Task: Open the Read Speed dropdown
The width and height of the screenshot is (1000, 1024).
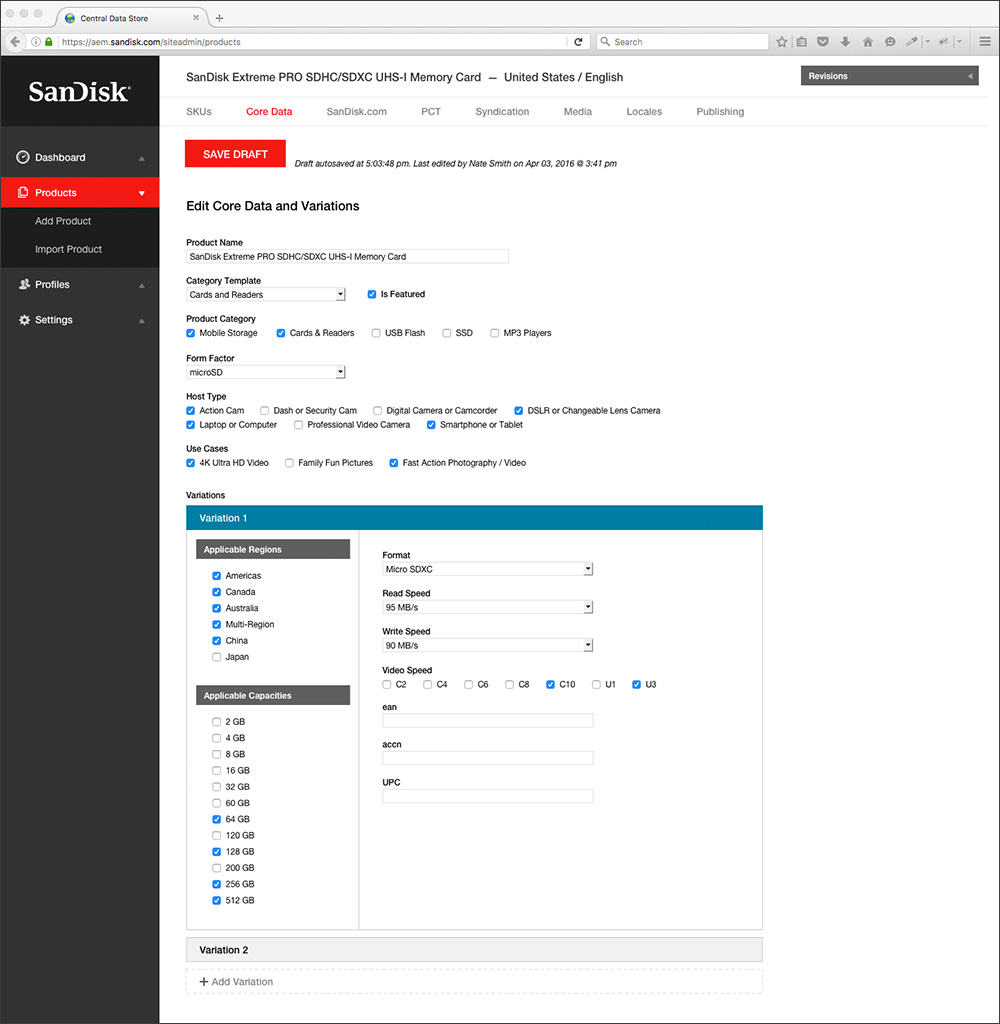Action: coord(487,607)
